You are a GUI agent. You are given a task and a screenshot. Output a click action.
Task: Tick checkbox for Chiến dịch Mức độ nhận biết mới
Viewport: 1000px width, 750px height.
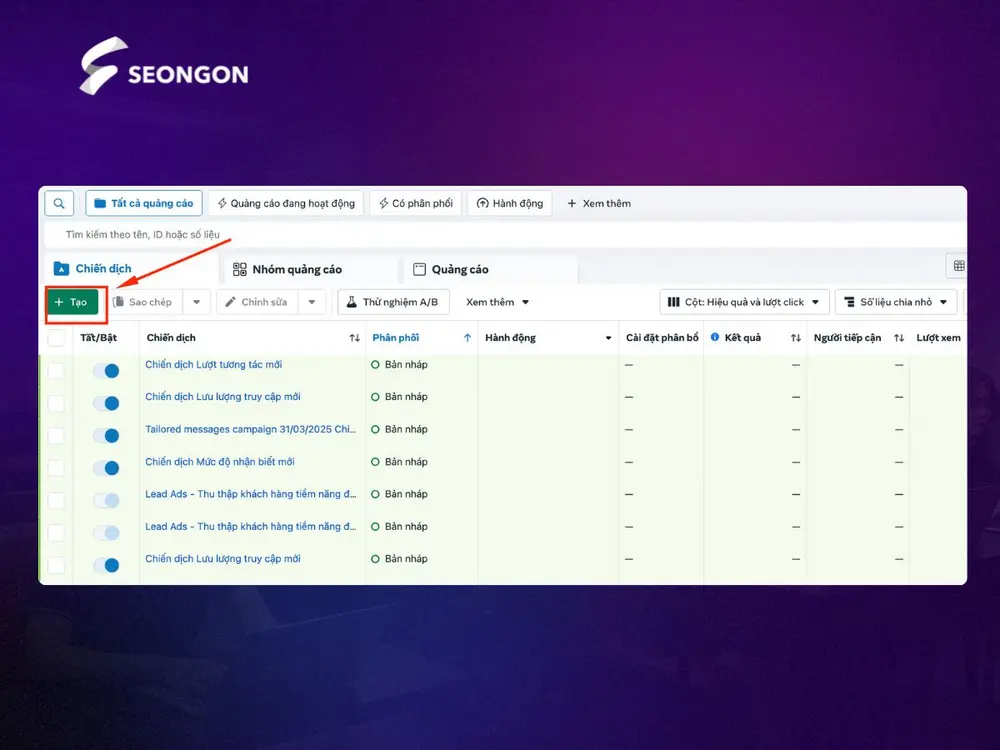click(56, 468)
